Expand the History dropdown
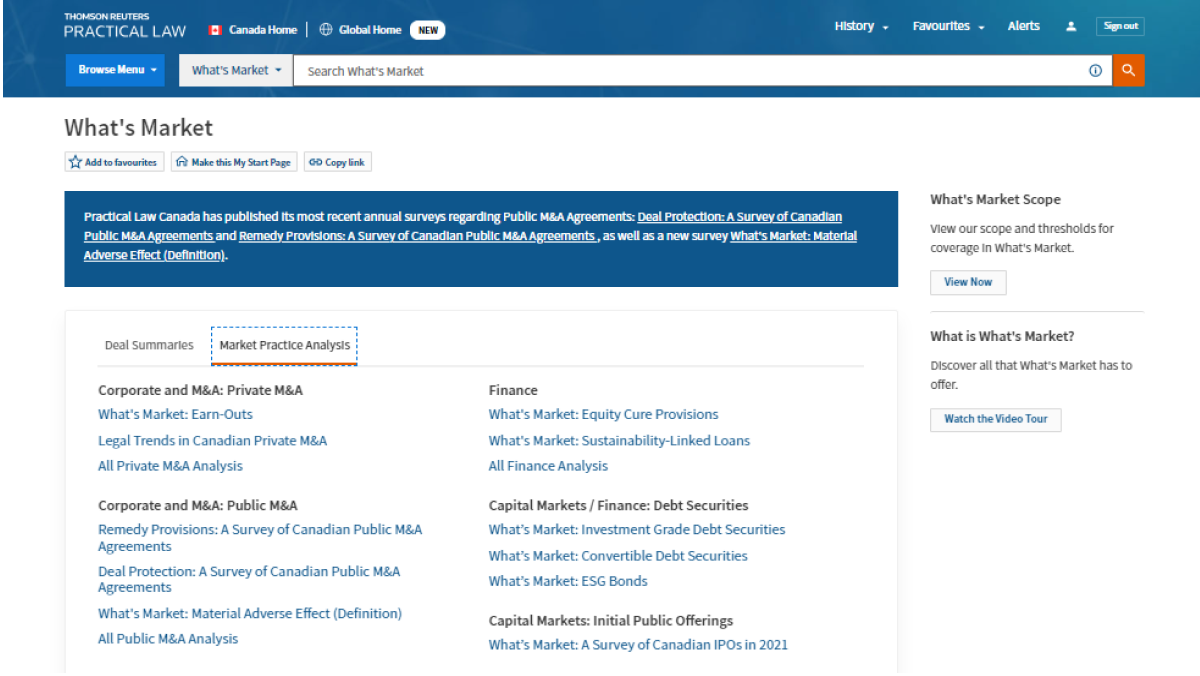 [861, 27]
